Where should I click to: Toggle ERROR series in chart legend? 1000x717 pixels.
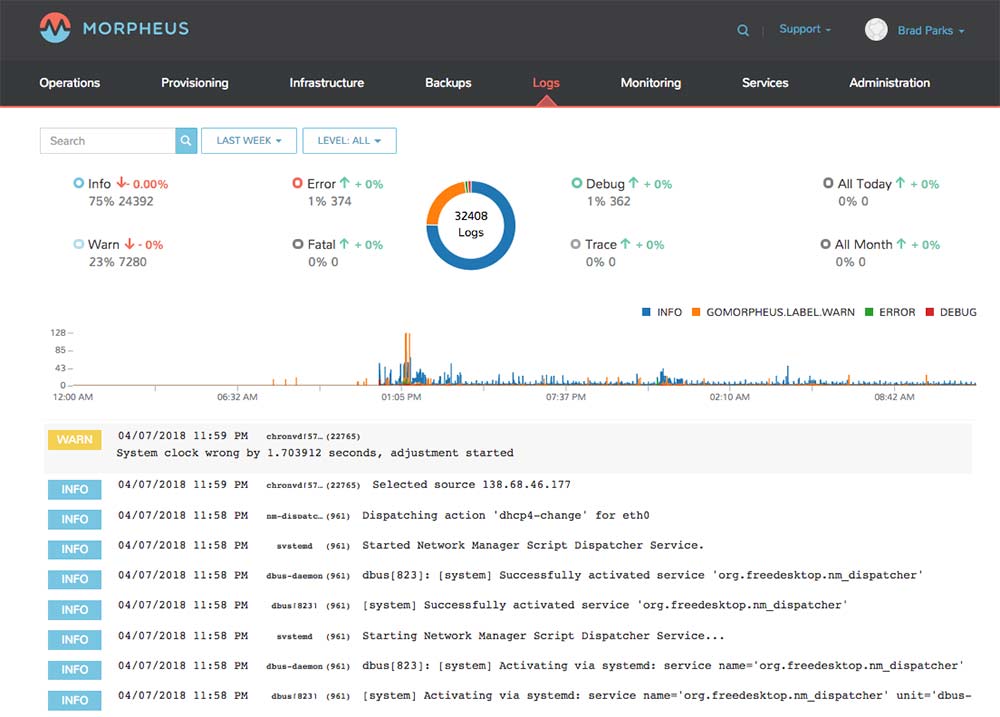(x=890, y=312)
